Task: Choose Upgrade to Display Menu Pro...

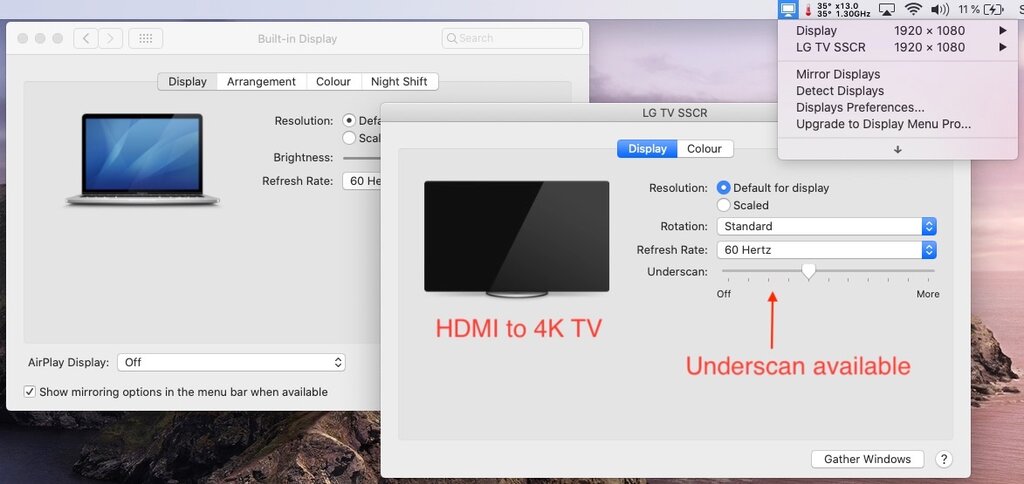Action: [x=884, y=124]
